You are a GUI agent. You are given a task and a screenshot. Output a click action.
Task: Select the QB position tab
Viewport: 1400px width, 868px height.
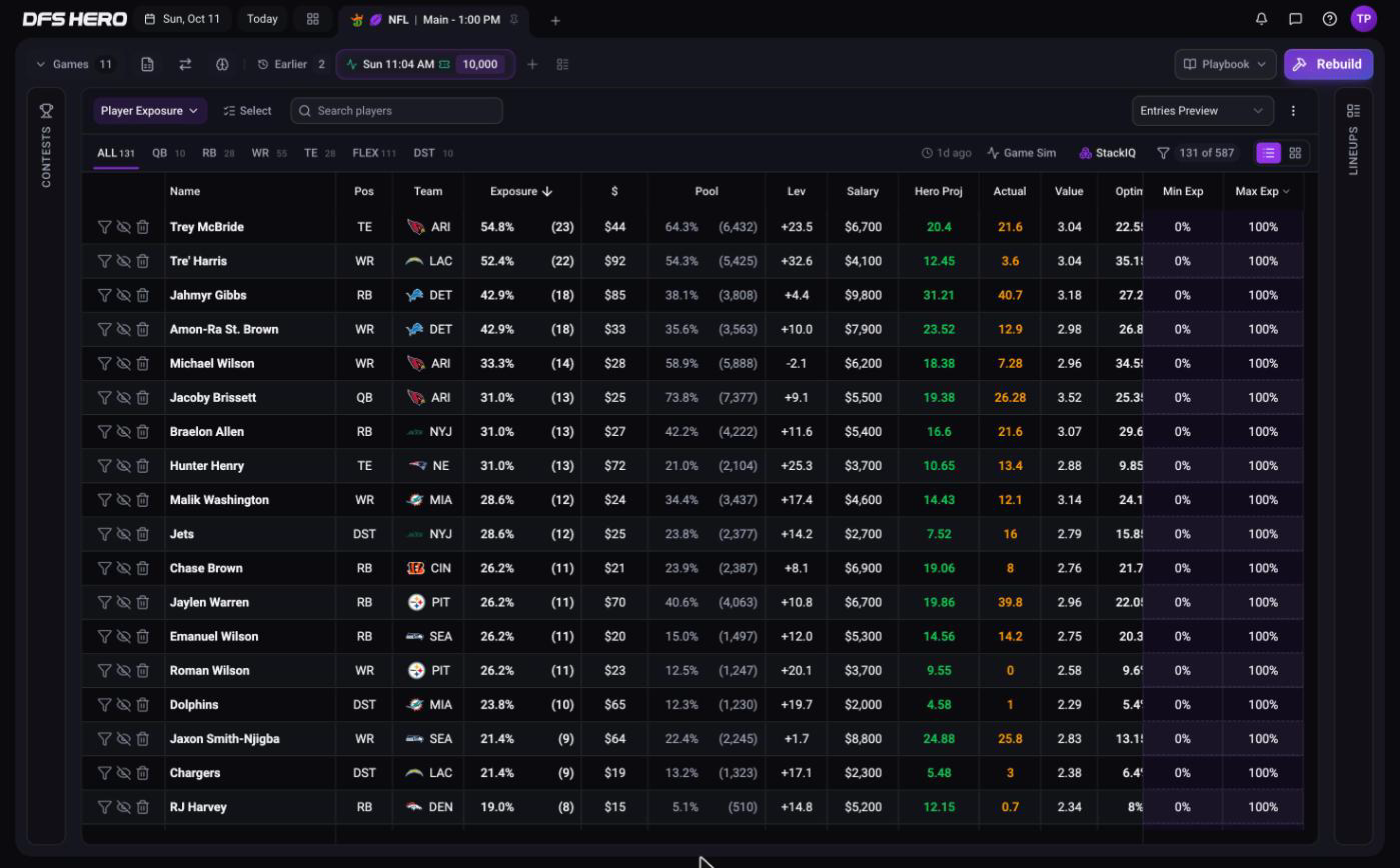pos(168,153)
